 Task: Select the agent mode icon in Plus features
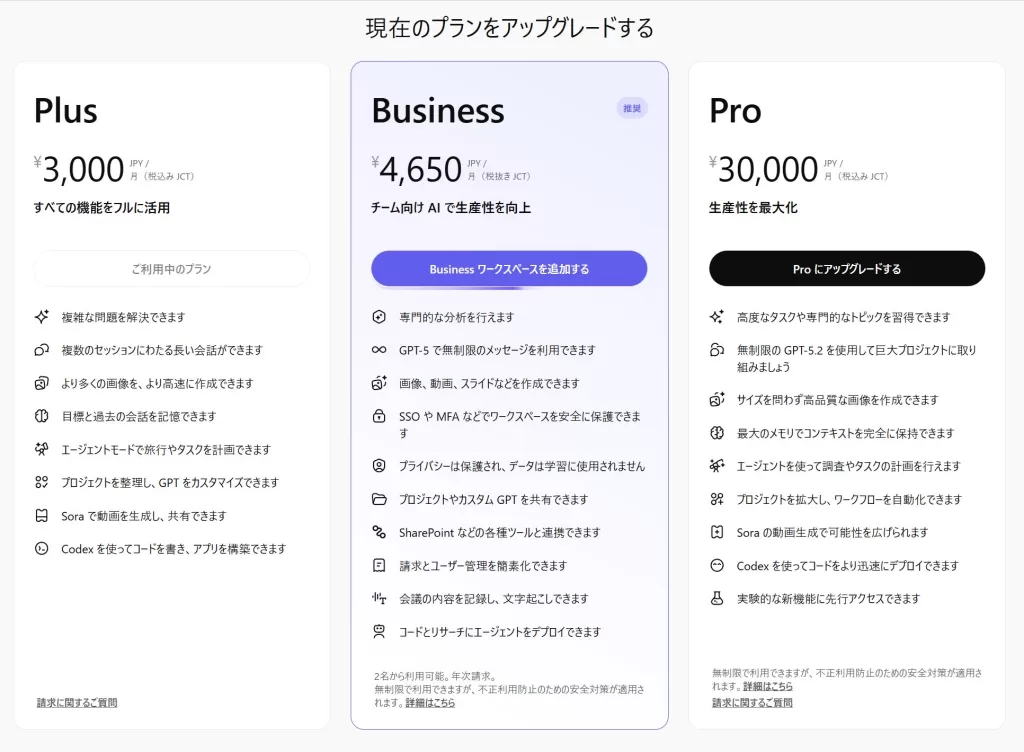click(x=42, y=450)
